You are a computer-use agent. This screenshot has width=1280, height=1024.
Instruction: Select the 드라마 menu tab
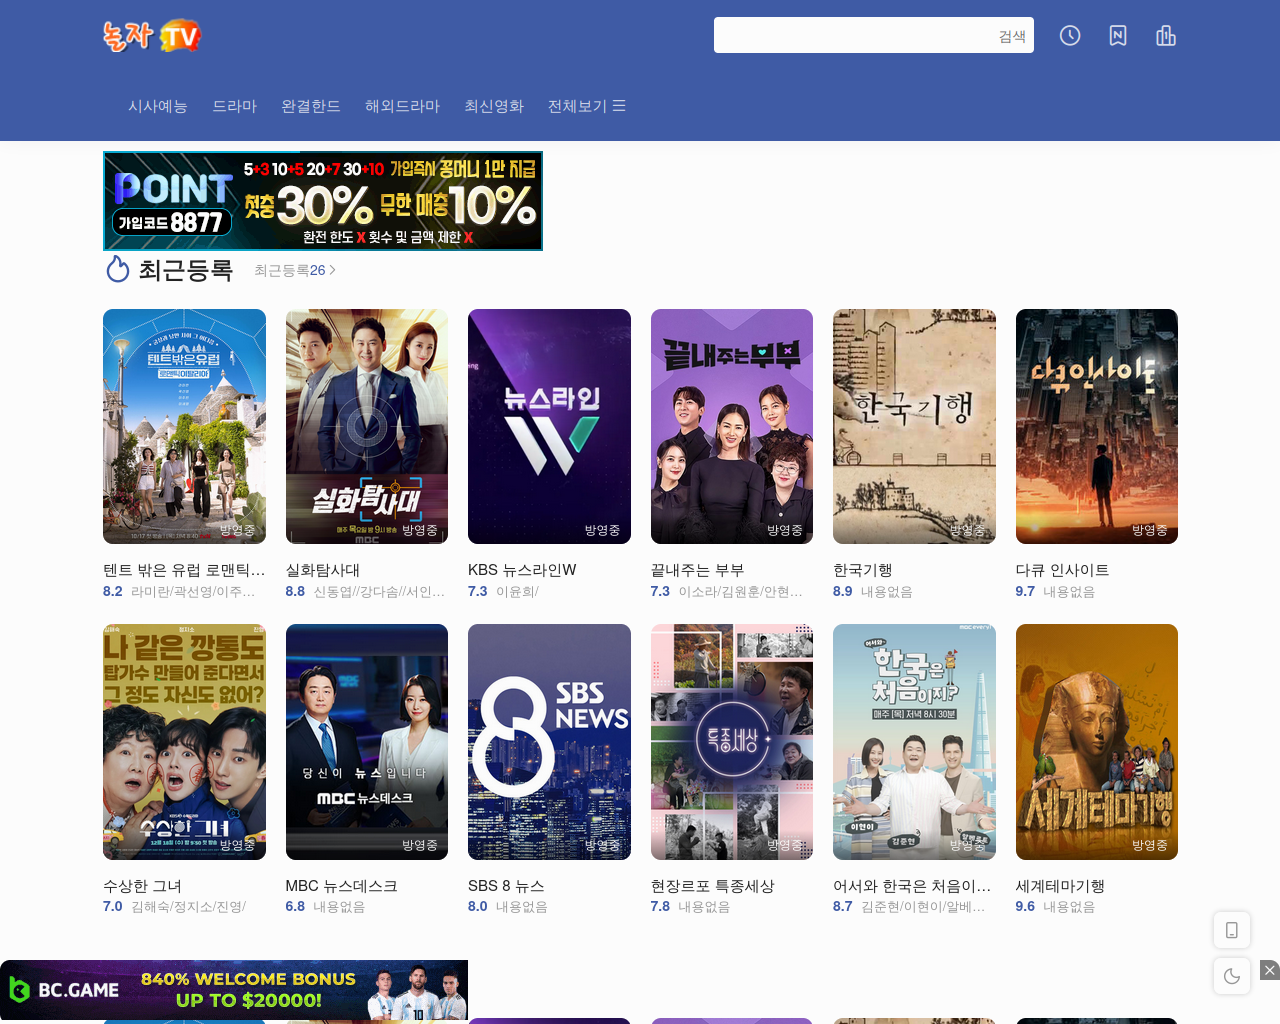click(235, 106)
